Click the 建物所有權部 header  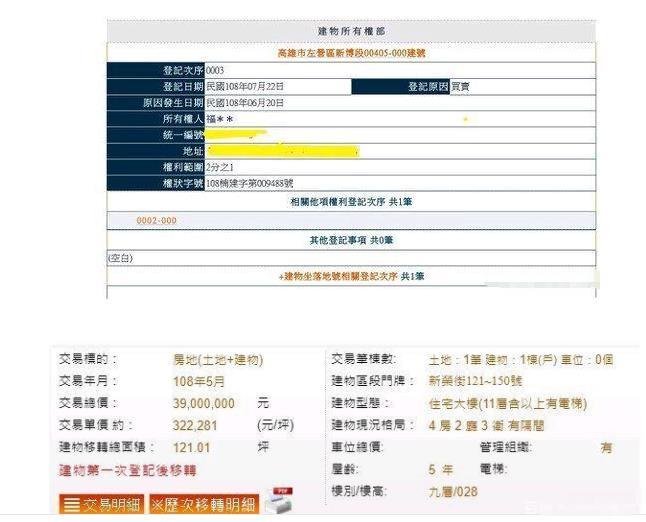click(x=351, y=32)
